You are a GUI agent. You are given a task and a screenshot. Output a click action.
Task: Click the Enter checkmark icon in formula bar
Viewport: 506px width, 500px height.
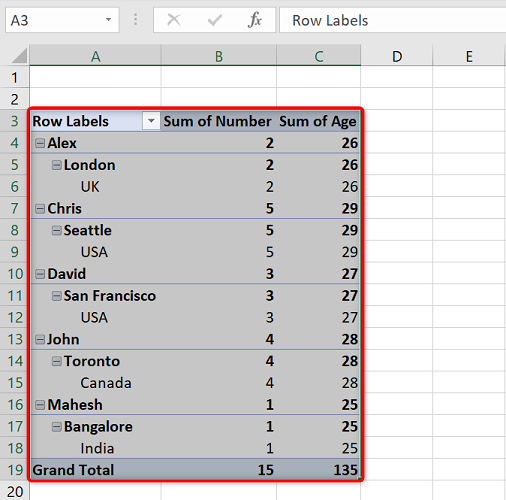(214, 20)
